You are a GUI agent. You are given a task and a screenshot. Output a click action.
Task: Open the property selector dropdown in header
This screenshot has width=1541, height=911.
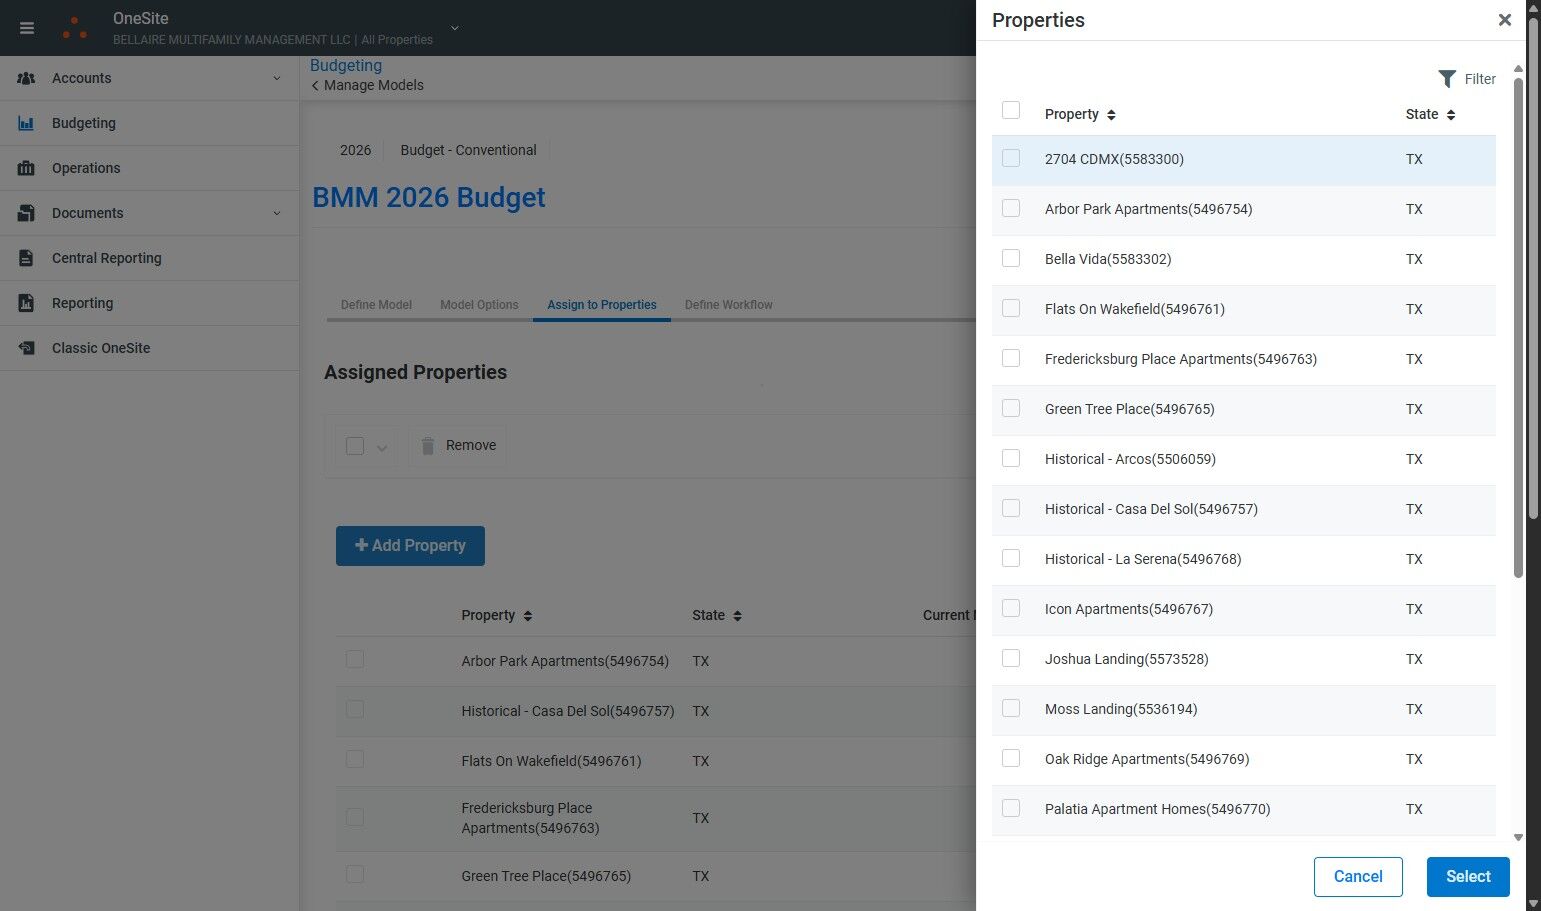pos(455,28)
